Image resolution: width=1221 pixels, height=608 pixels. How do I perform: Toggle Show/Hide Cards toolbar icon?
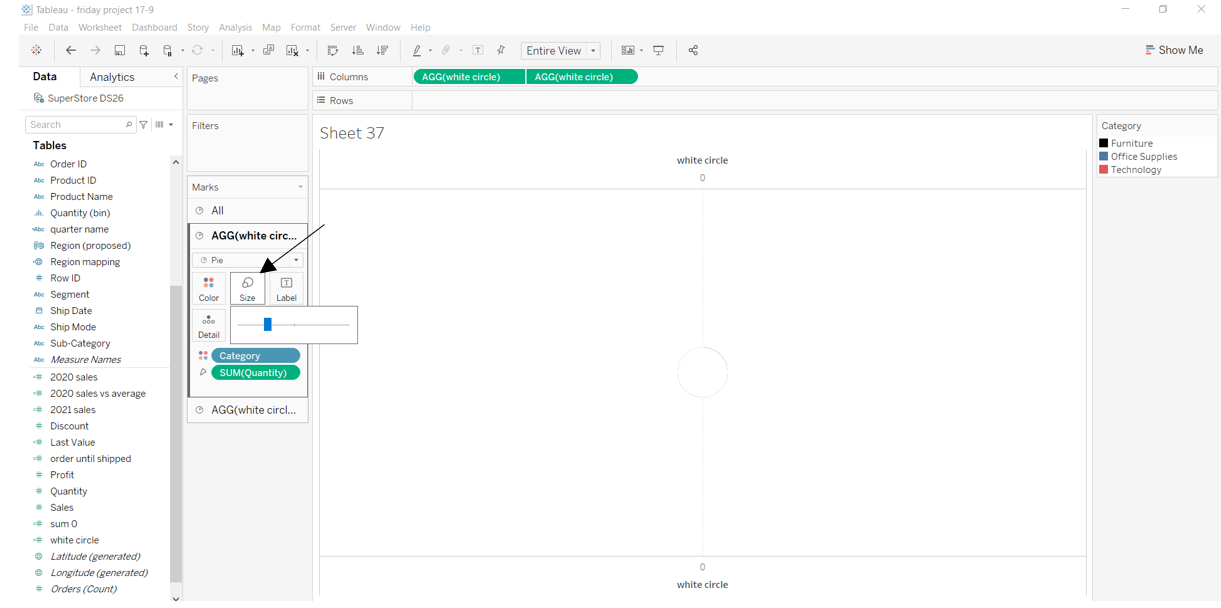[x=628, y=50]
